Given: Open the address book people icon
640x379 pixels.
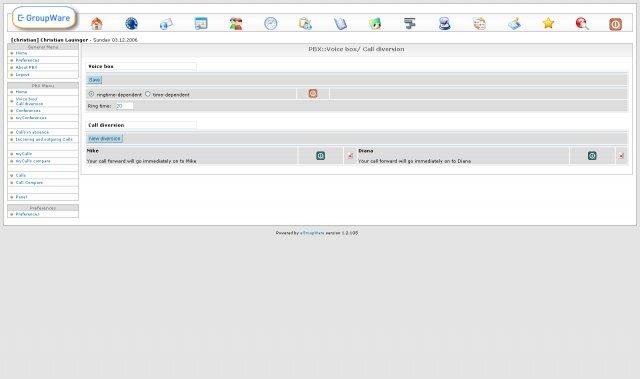Looking at the screenshot, I should (x=236, y=24).
